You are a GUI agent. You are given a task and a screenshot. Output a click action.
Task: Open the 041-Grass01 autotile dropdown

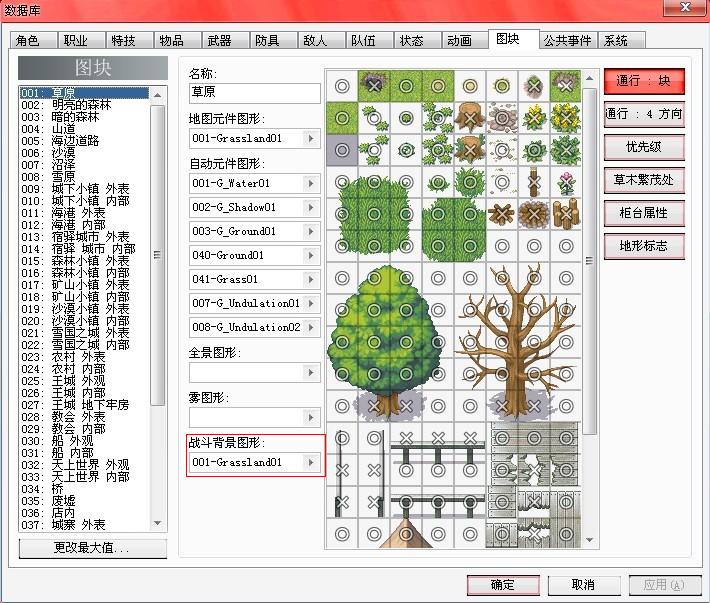click(x=311, y=279)
